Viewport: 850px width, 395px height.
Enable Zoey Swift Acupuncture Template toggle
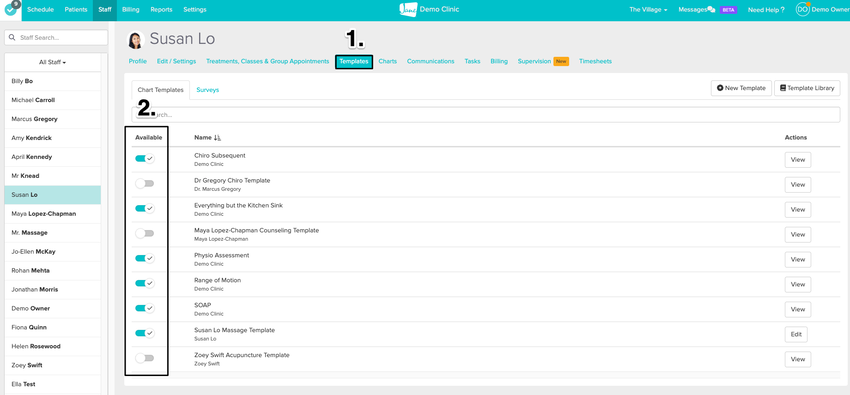(145, 358)
